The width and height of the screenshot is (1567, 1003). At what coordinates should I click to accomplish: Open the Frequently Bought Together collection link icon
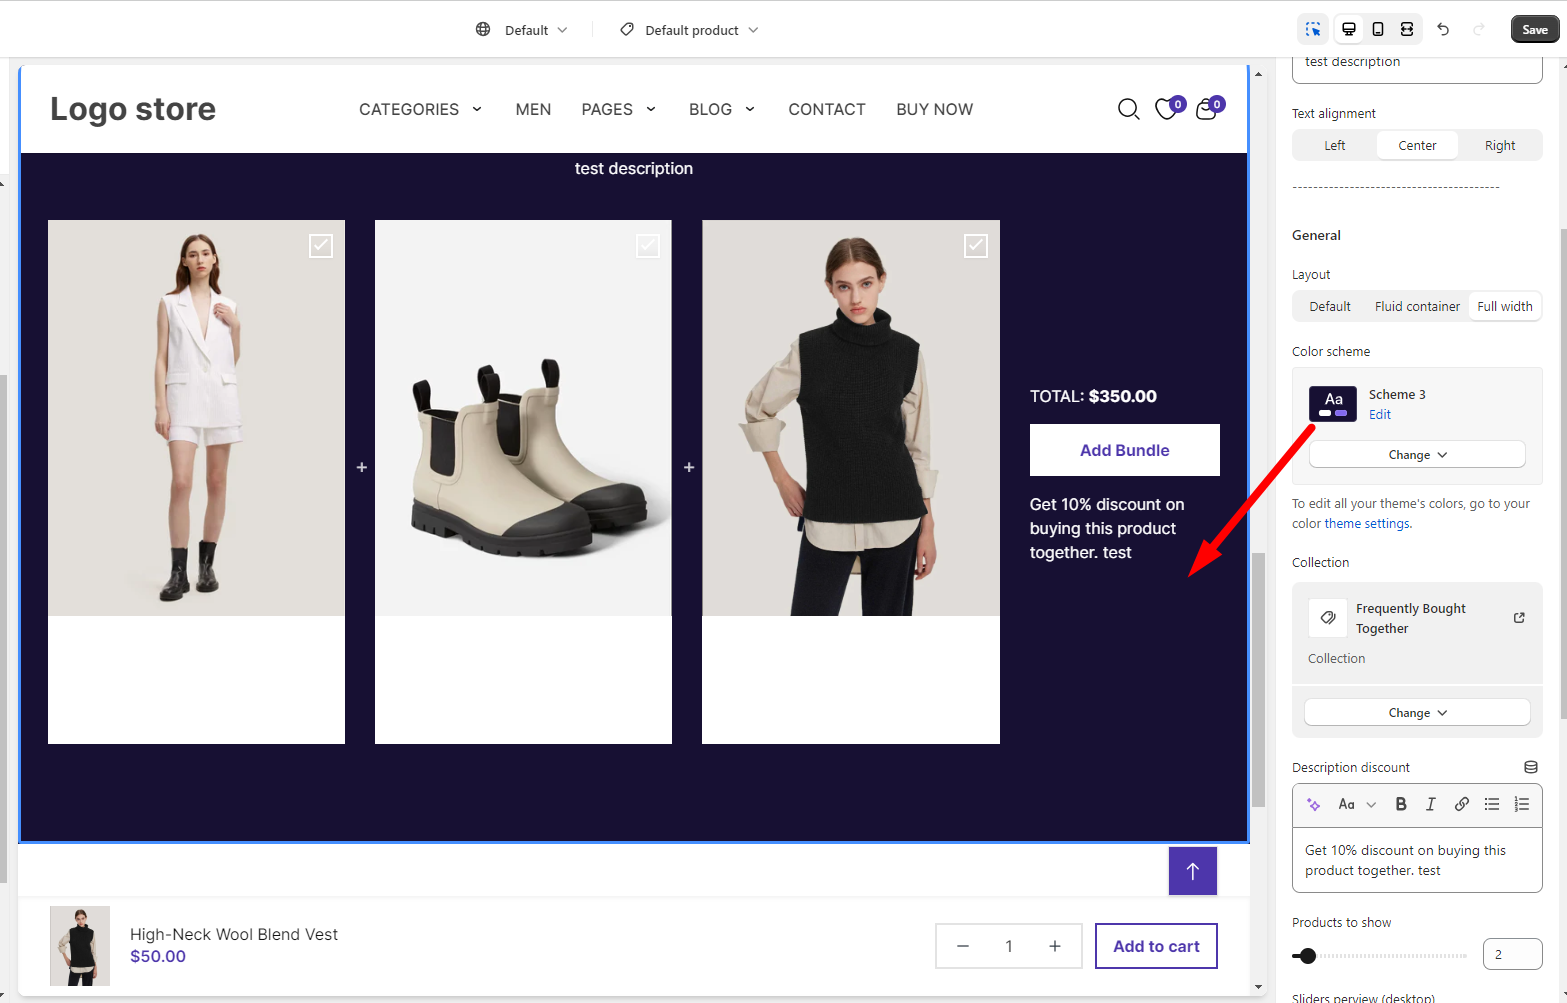pyautogui.click(x=1519, y=618)
